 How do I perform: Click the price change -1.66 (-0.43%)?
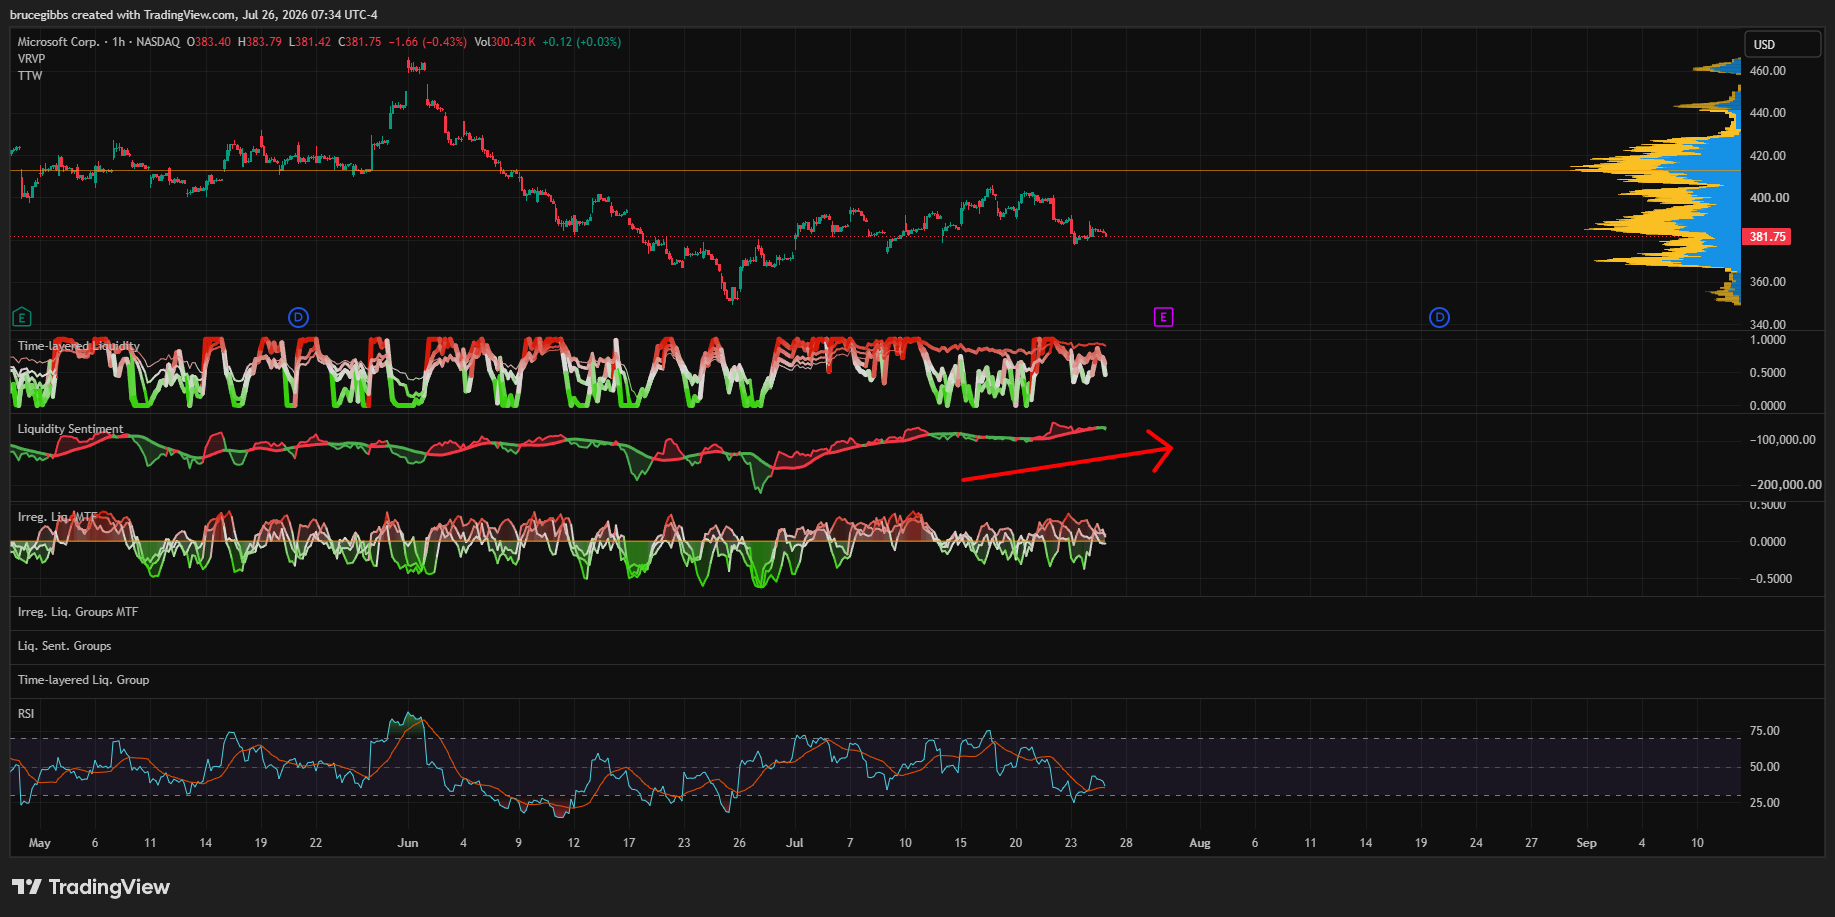click(x=427, y=42)
